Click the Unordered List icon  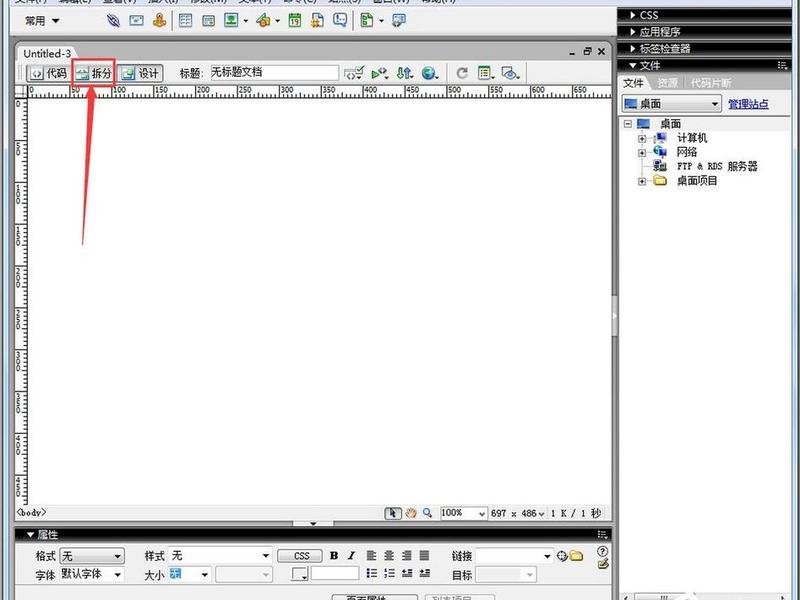pyautogui.click(x=371, y=573)
